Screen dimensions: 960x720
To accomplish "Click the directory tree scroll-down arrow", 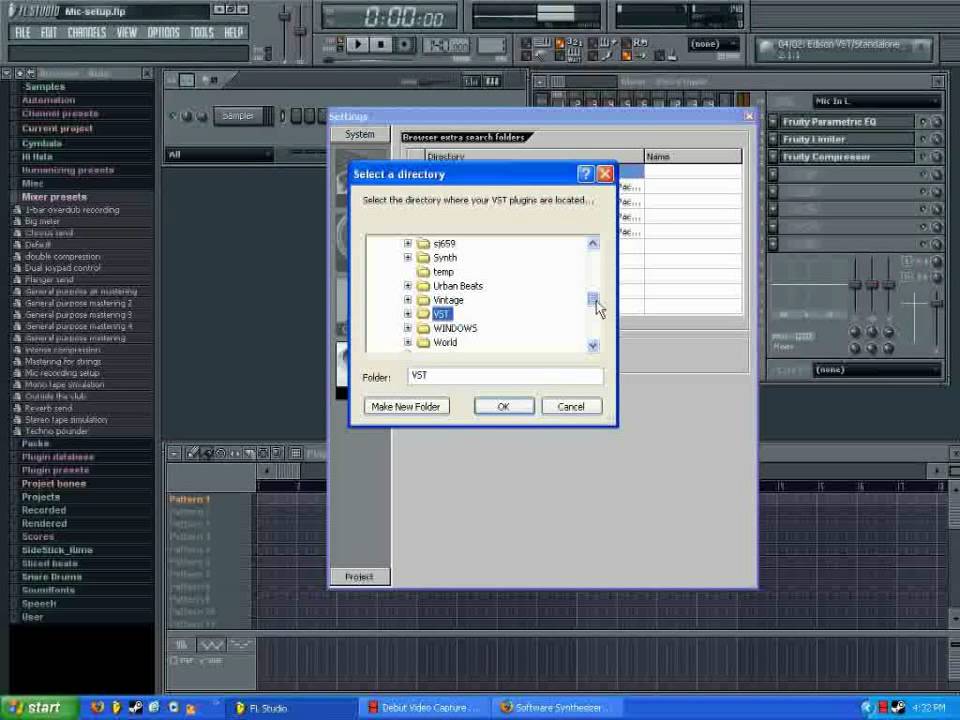I will click(593, 346).
